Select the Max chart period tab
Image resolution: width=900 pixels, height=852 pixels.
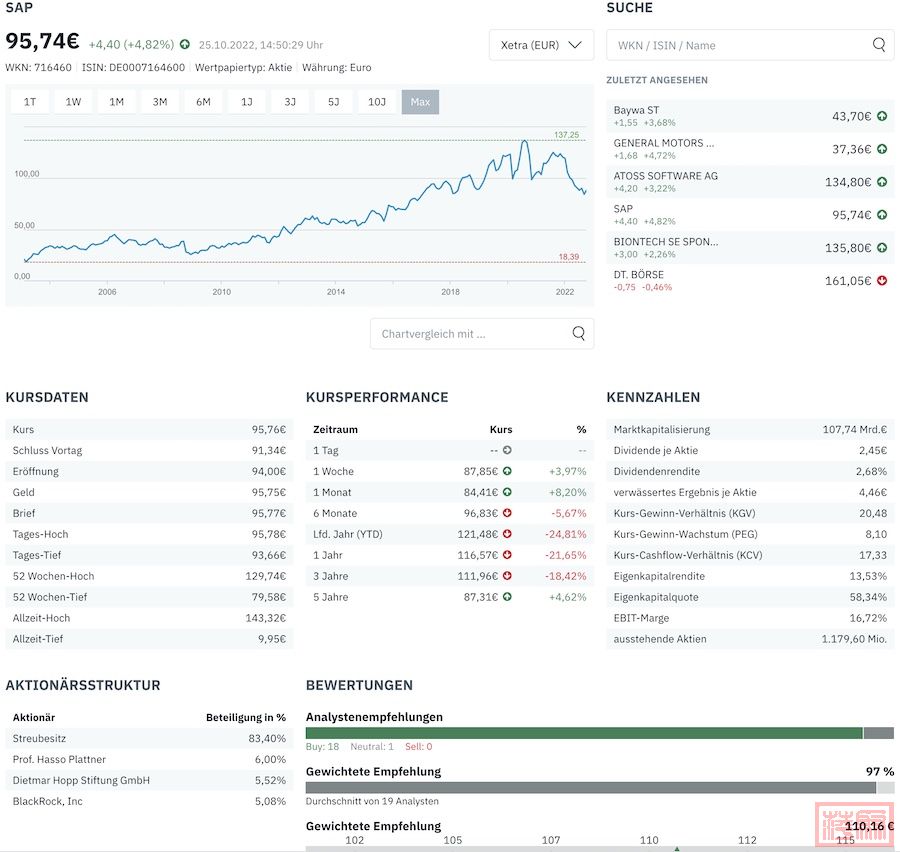[x=420, y=102]
